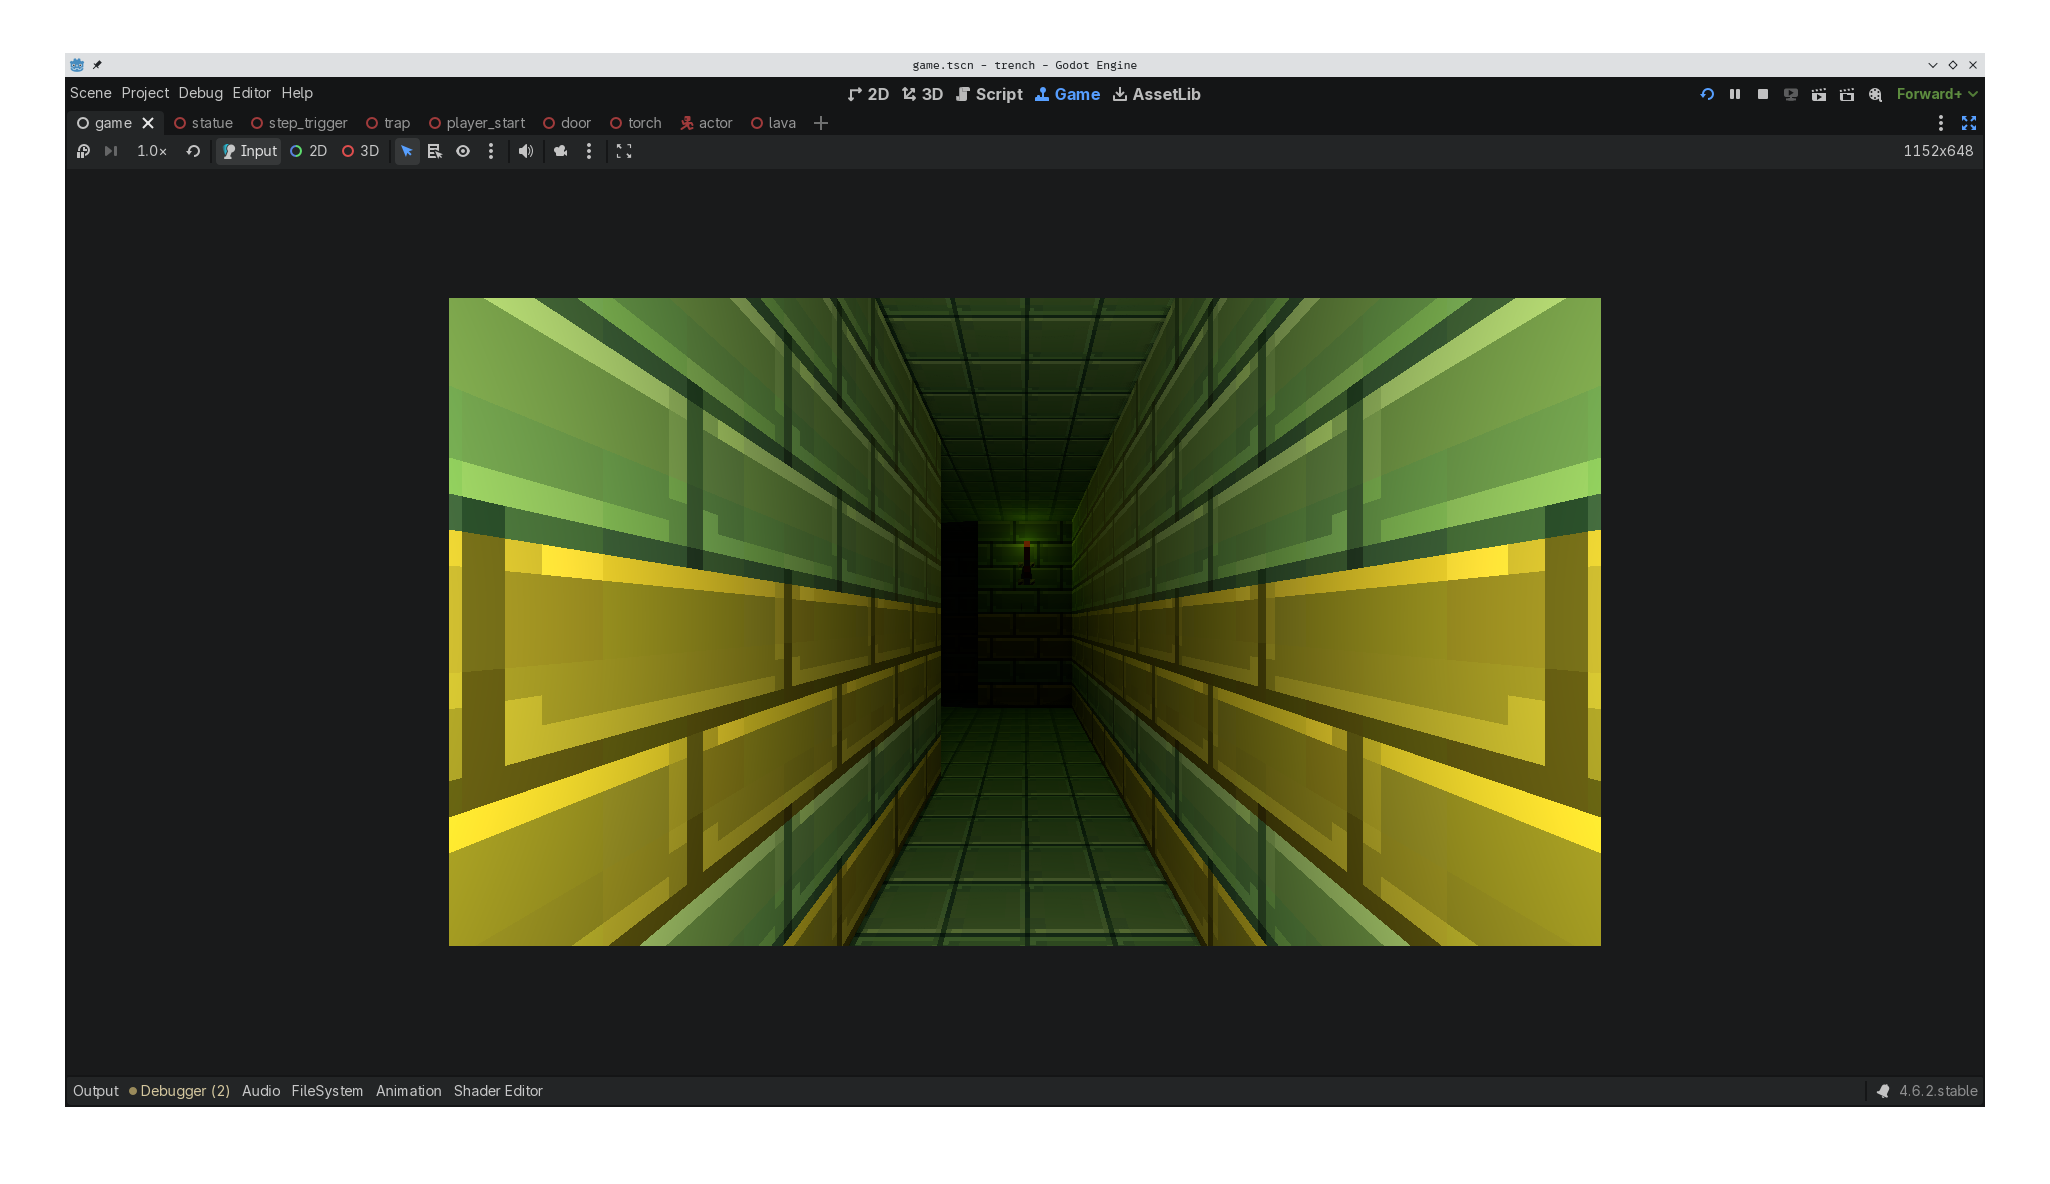Switch to the Script workspace
This screenshot has height=1184, width=2050.
(x=989, y=94)
